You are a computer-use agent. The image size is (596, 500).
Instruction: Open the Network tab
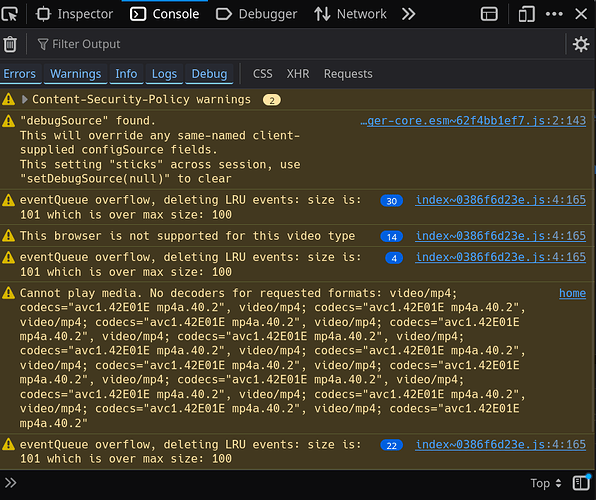350,14
